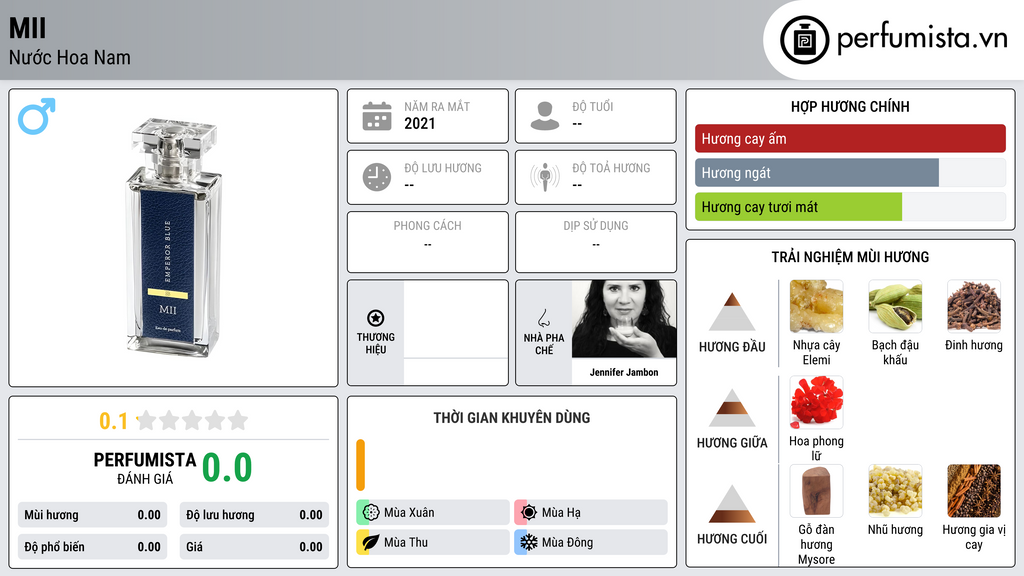Click the PHONG CÁCH style box
This screenshot has height=576, width=1024.
click(x=428, y=242)
